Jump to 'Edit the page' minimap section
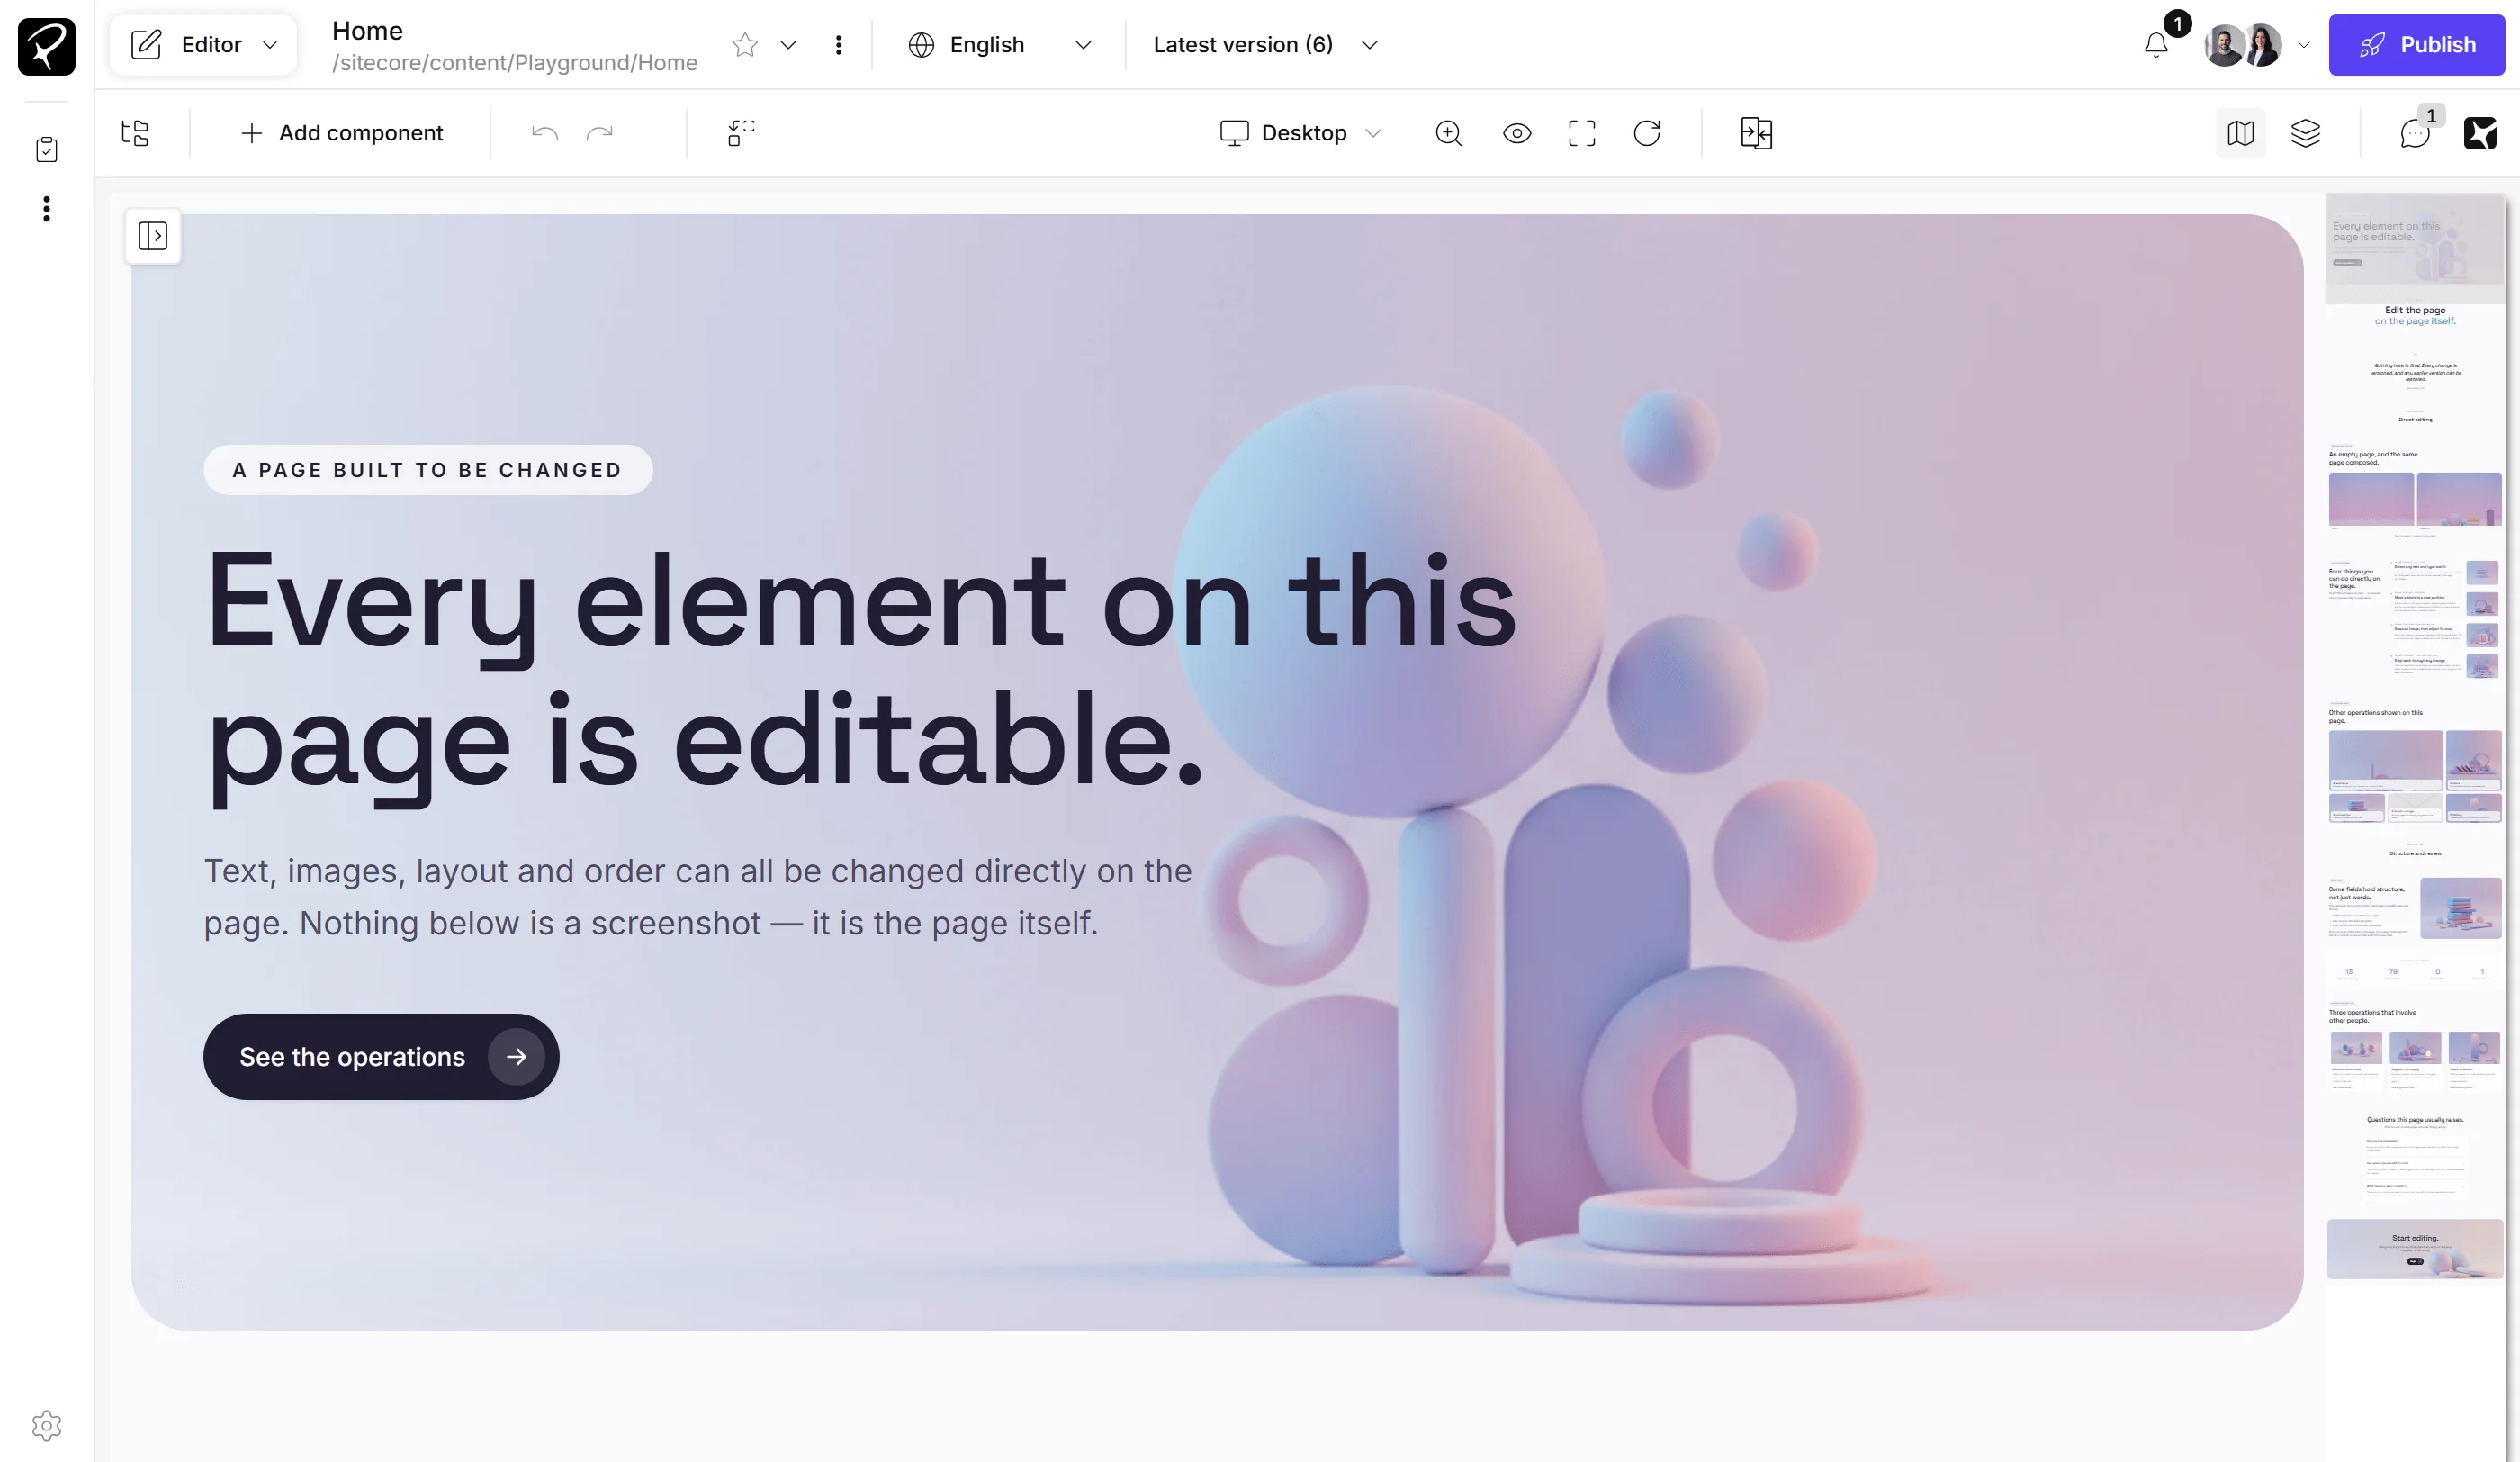The height and width of the screenshot is (1462, 2520). coord(2415,315)
